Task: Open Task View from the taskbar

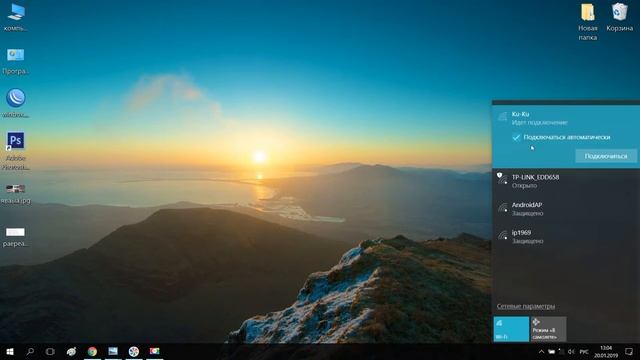Action: 50,351
